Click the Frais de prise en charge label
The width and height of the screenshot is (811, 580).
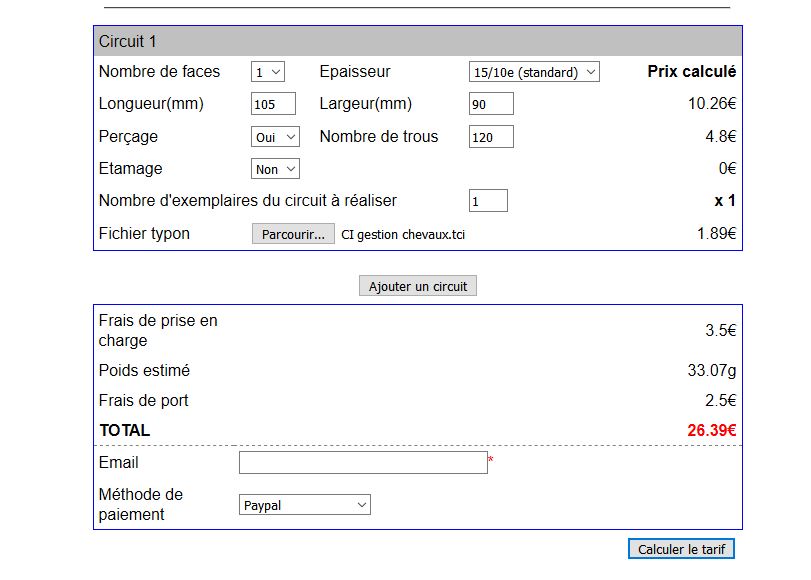(158, 330)
